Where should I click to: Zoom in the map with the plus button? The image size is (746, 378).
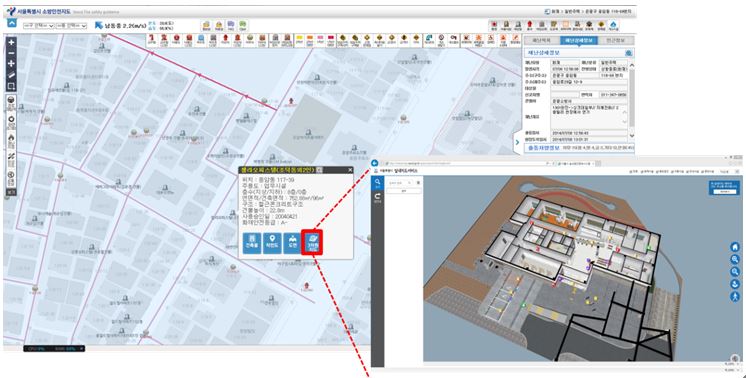(11, 42)
